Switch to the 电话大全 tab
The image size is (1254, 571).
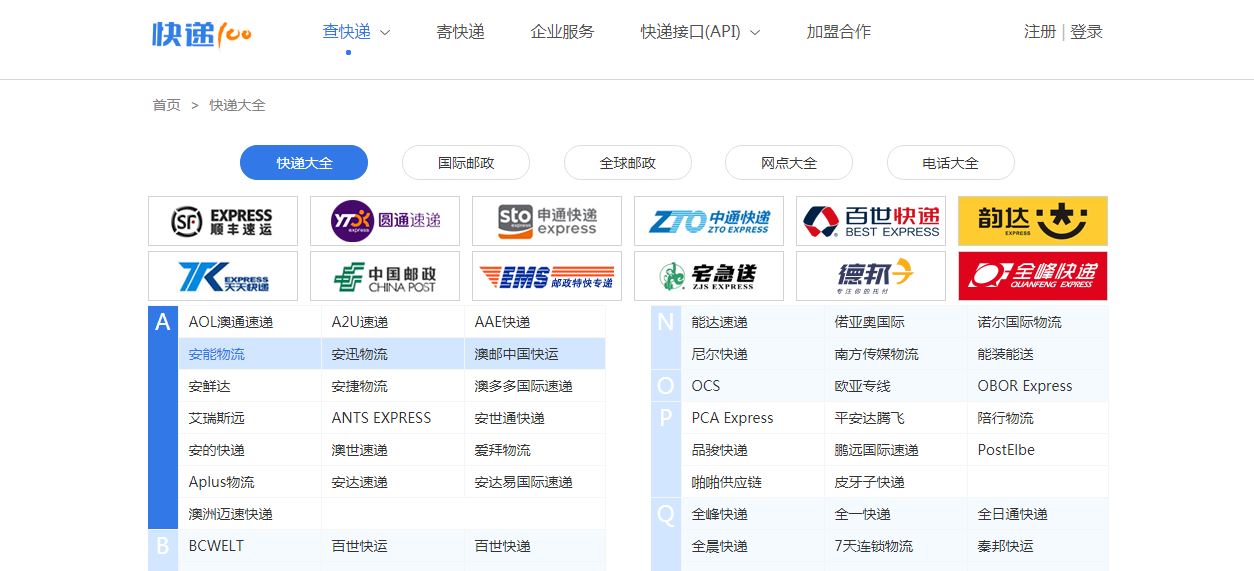point(951,163)
